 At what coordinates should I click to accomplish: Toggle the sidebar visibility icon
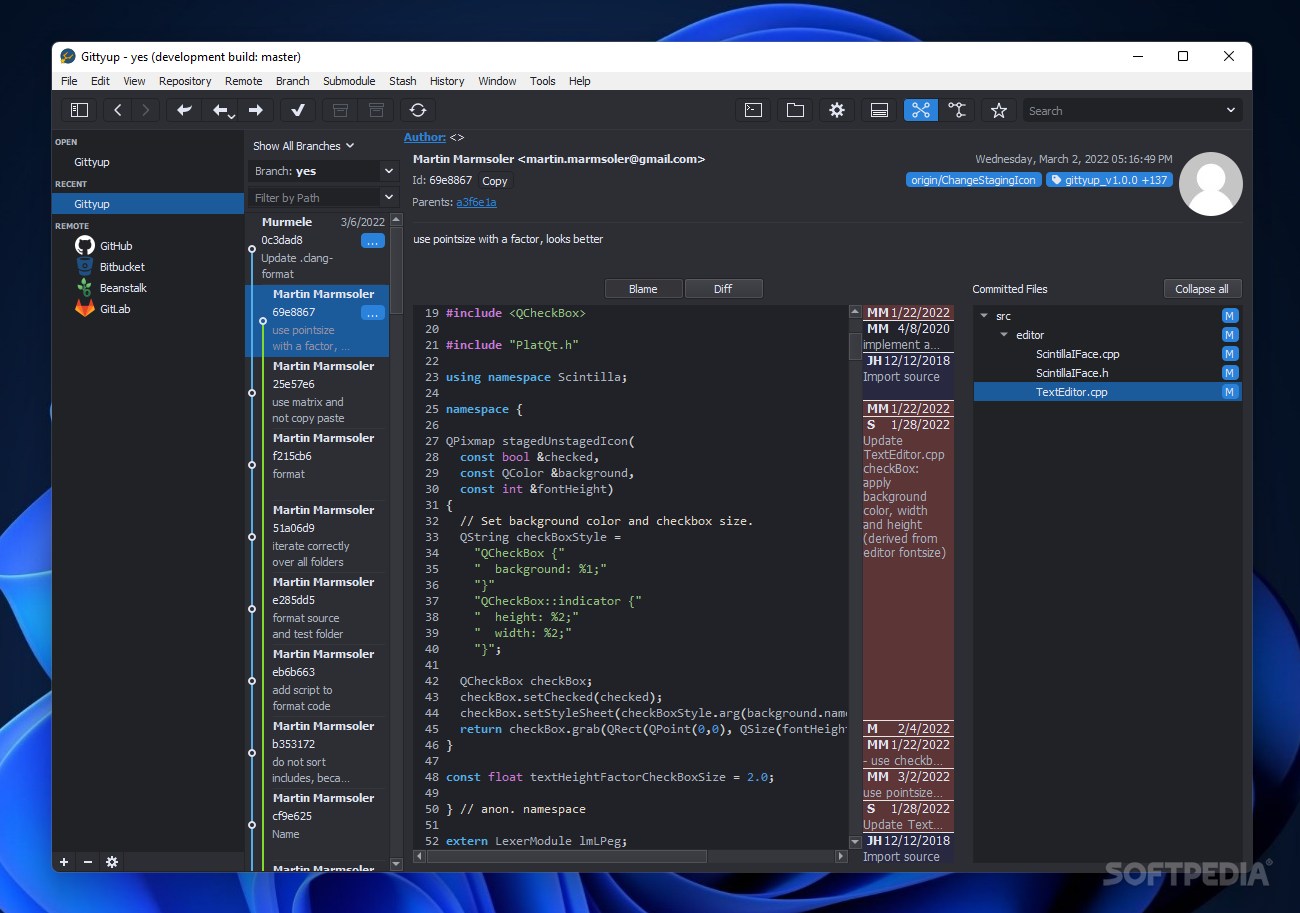(79, 110)
